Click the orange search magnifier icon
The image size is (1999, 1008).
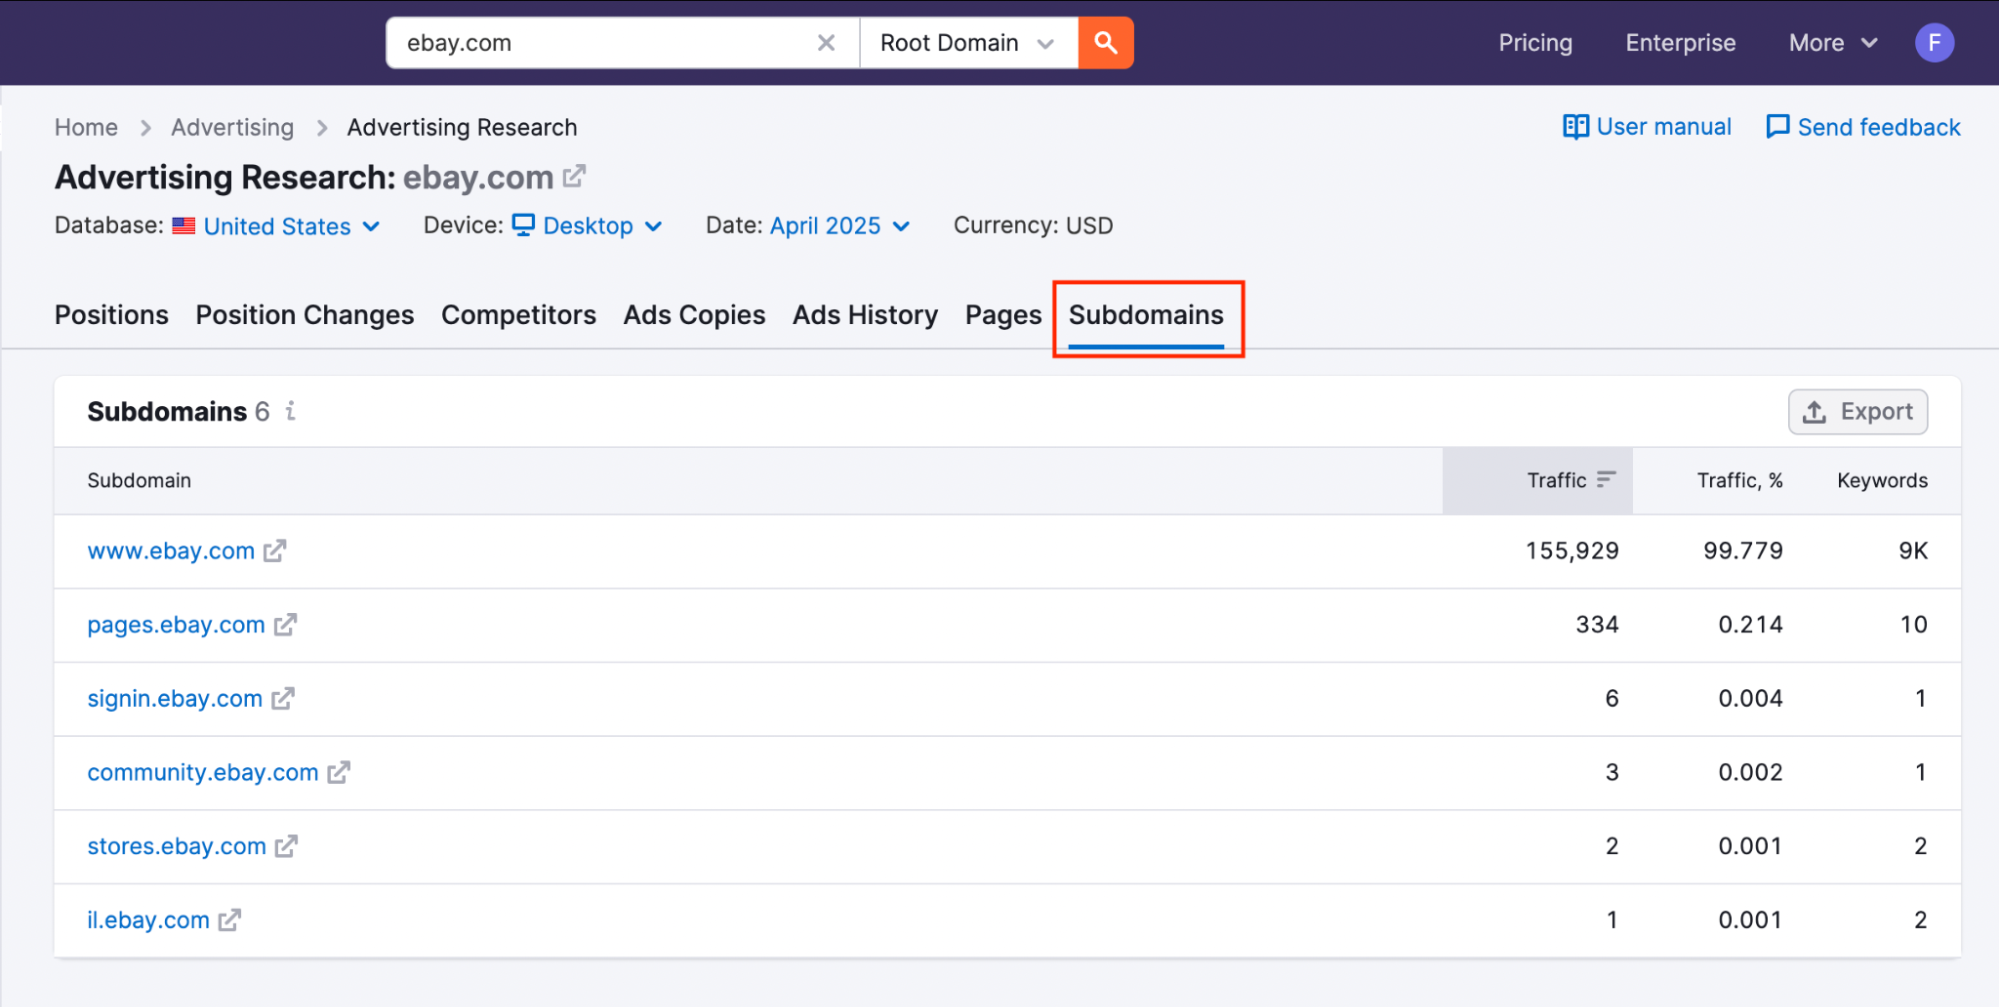click(x=1105, y=42)
